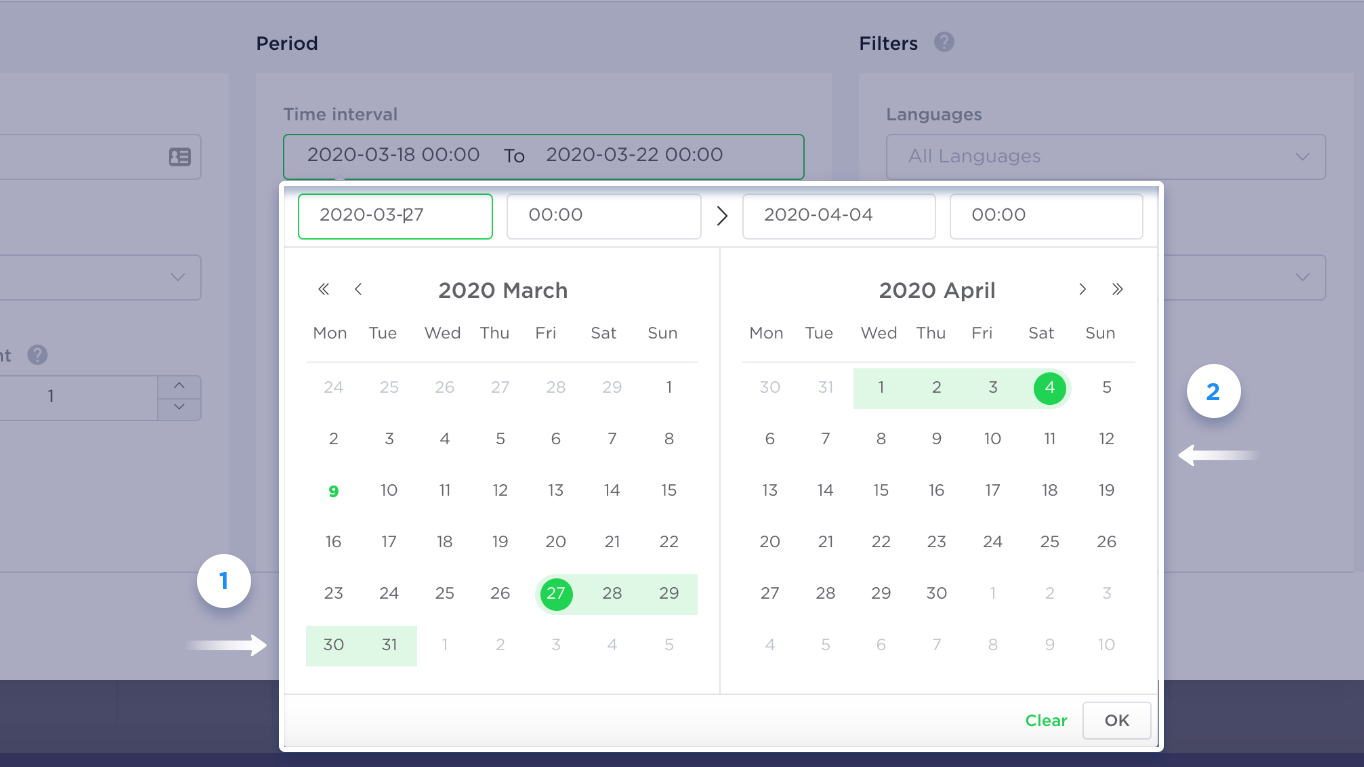Image resolution: width=1364 pixels, height=767 pixels.
Task: Click the Time interval range field
Action: coord(543,156)
